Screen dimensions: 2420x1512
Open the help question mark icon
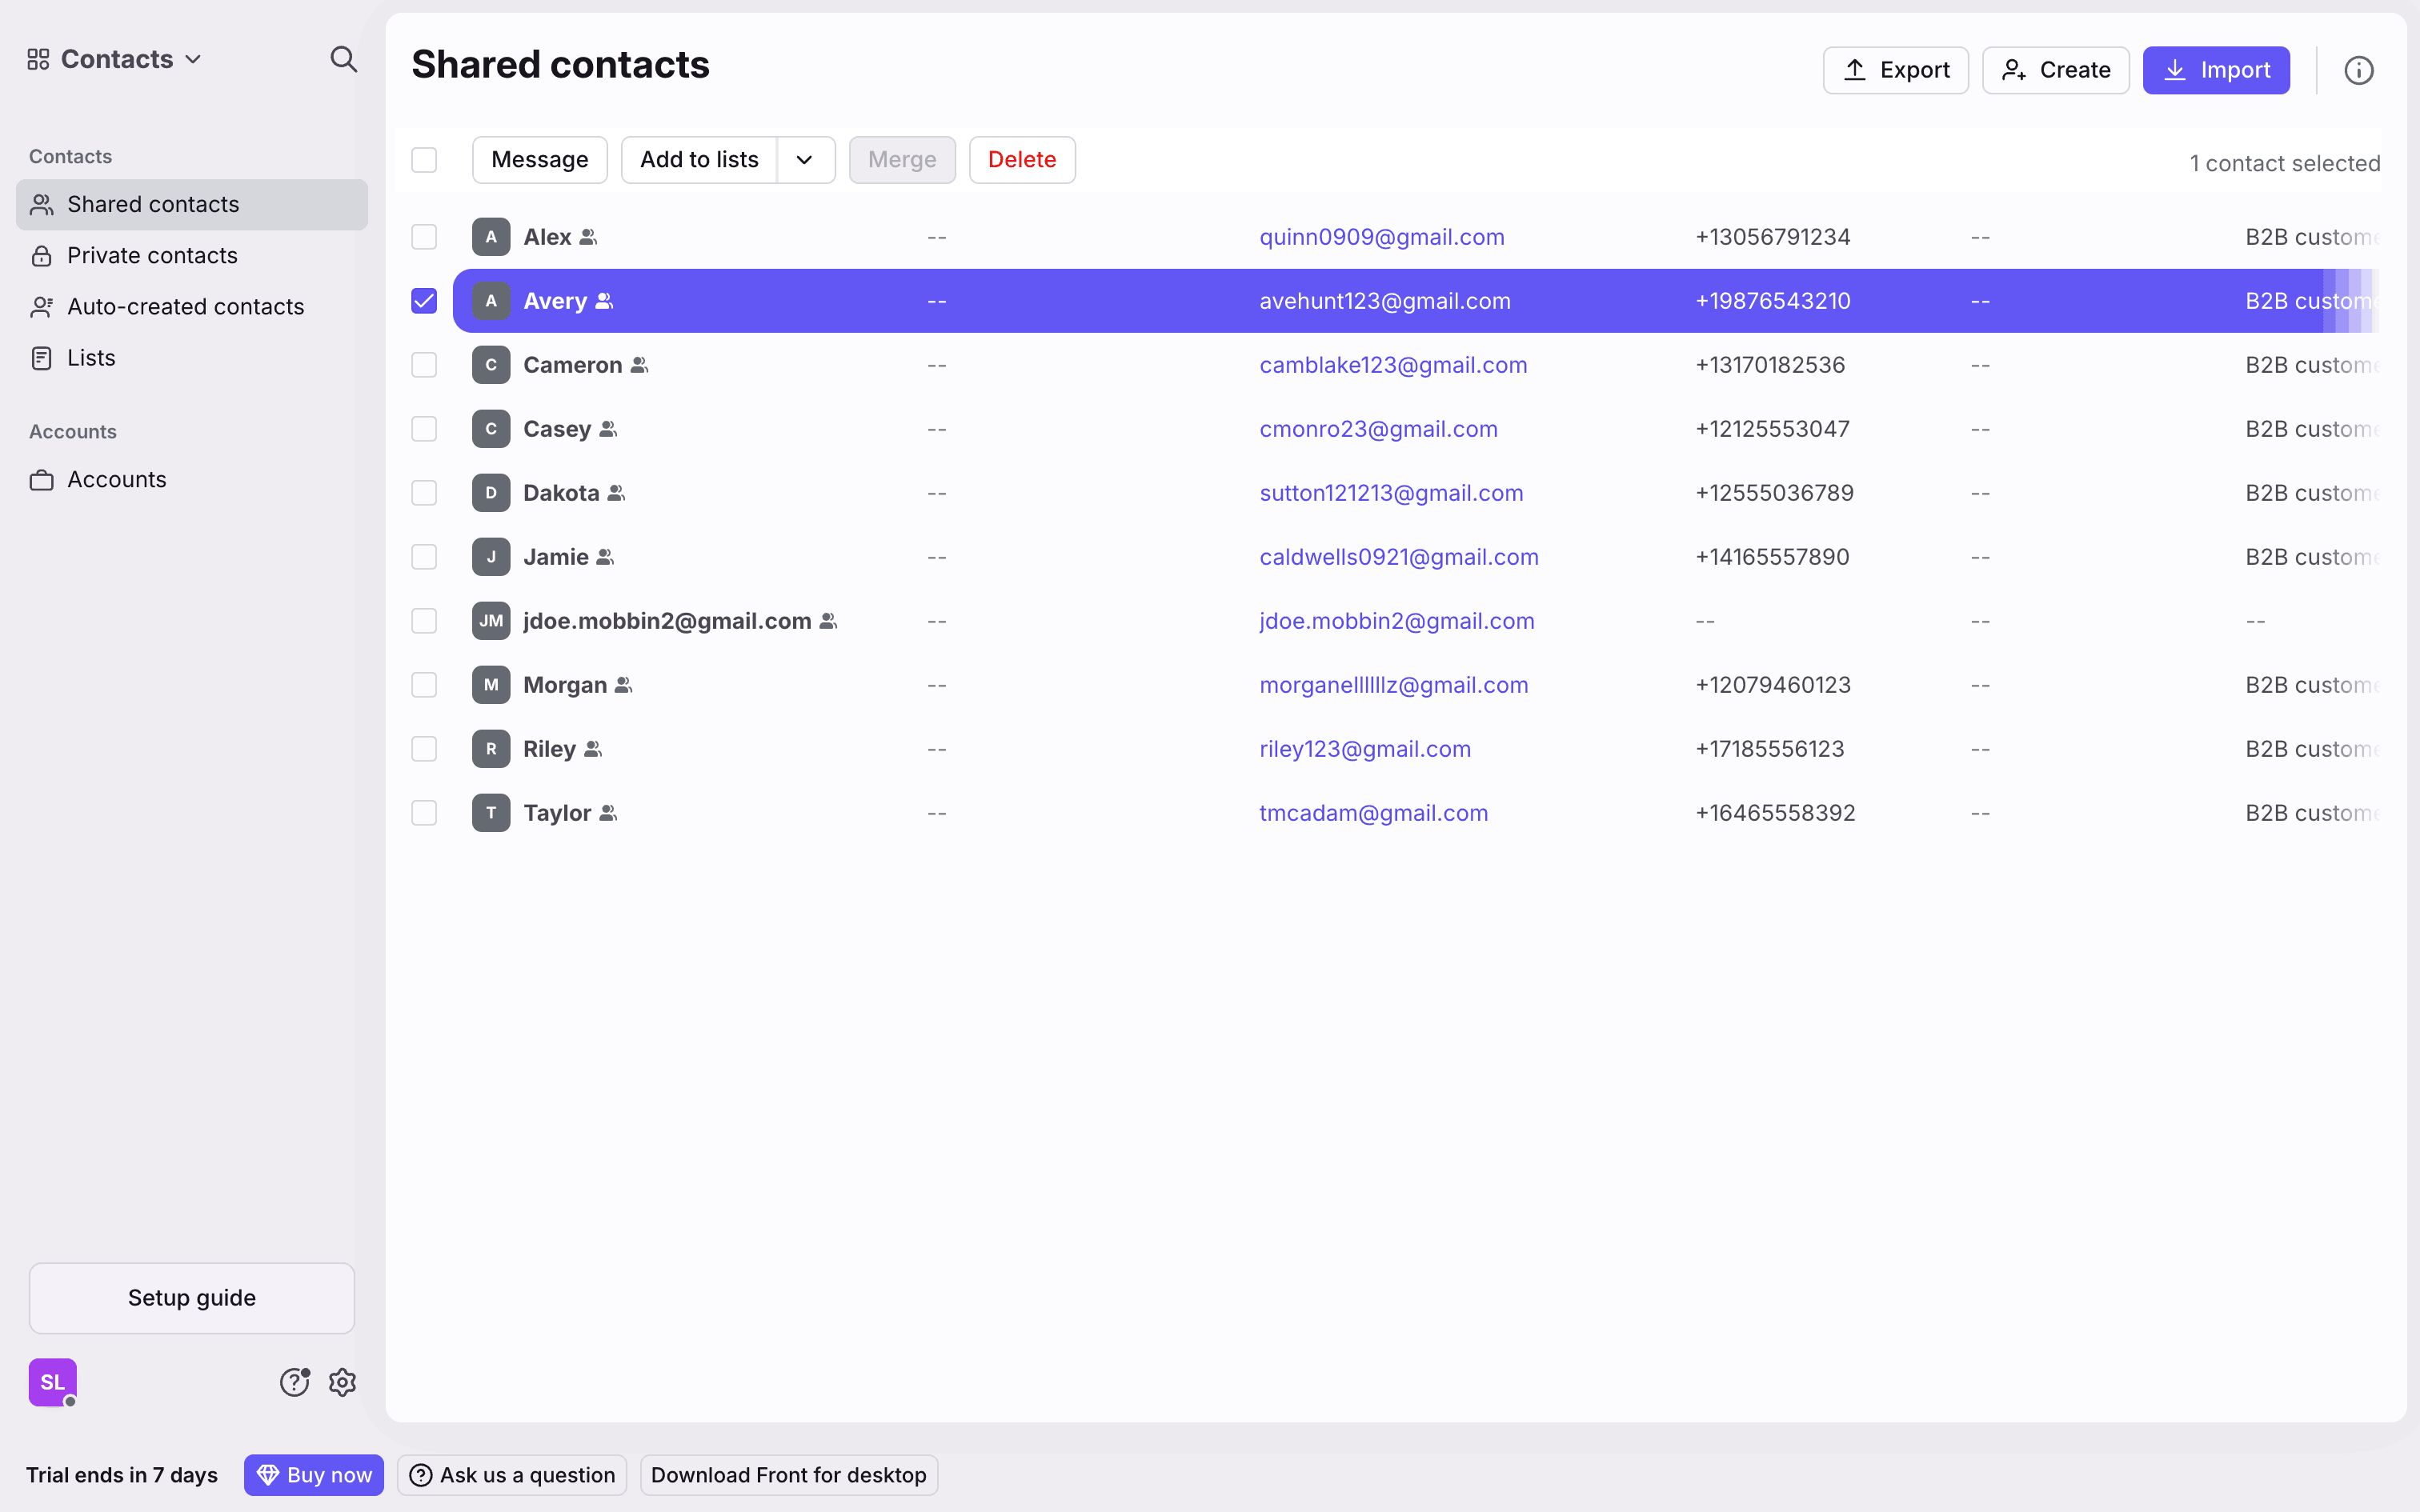[x=294, y=1382]
